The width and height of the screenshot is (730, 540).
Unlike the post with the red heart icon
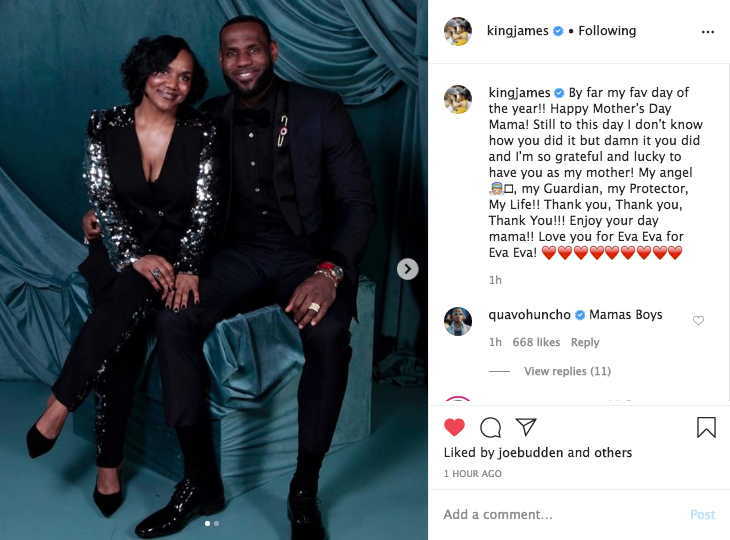tap(454, 427)
